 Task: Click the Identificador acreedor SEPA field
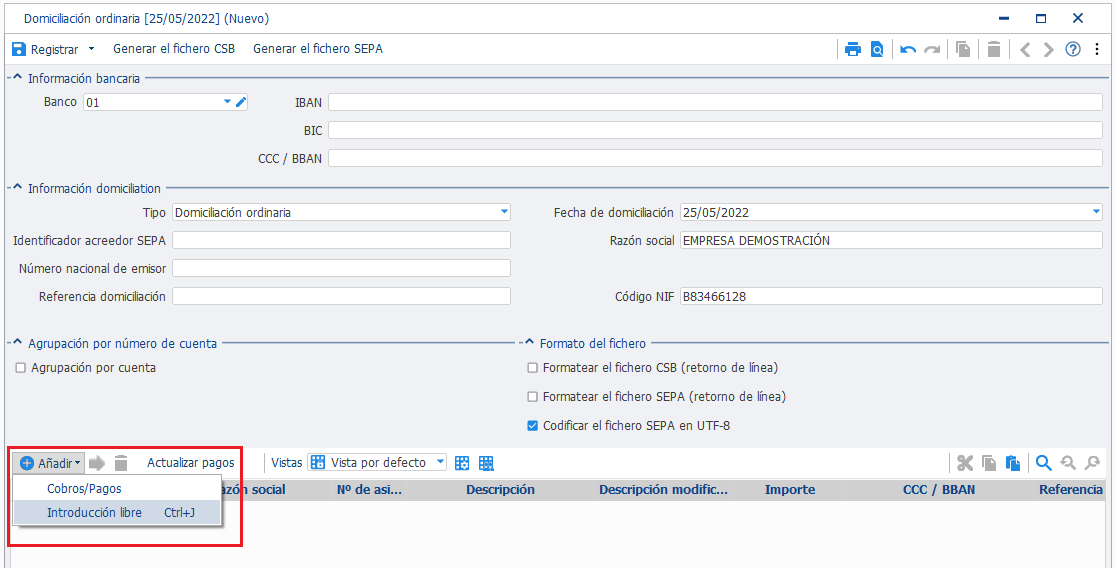(x=342, y=240)
